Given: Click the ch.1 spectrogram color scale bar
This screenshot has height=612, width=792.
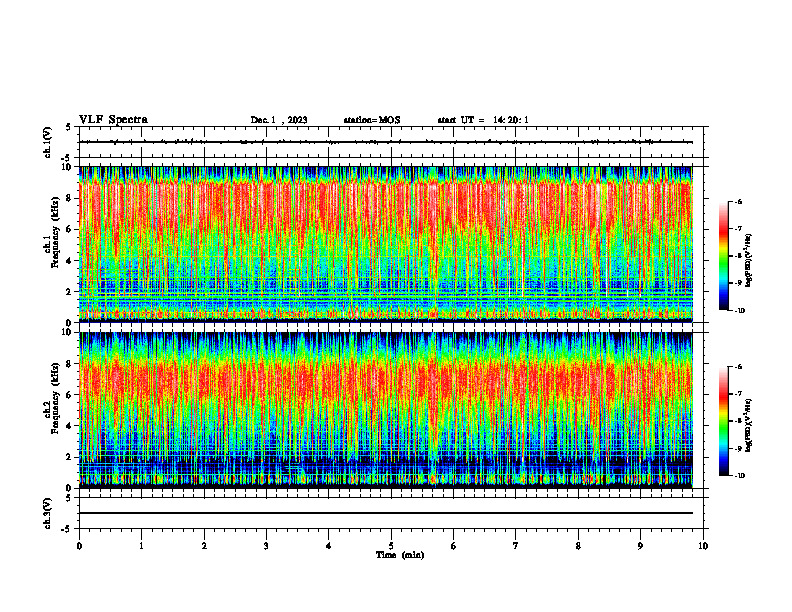Looking at the screenshot, I should [x=723, y=256].
